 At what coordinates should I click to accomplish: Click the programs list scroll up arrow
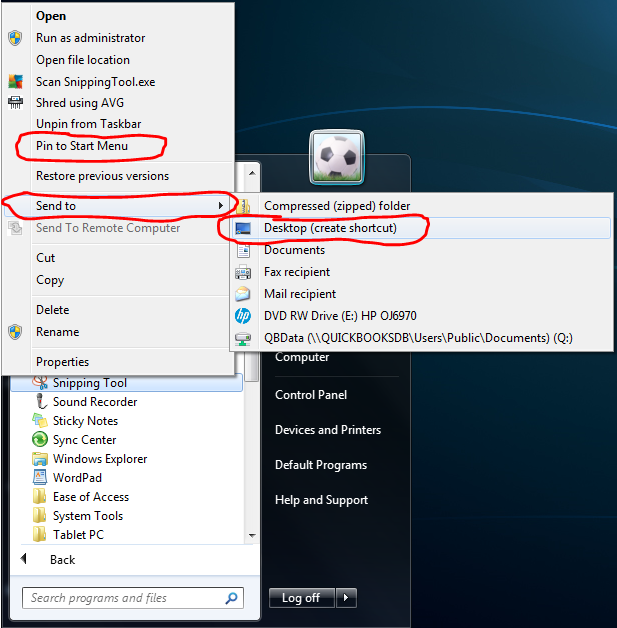(252, 173)
